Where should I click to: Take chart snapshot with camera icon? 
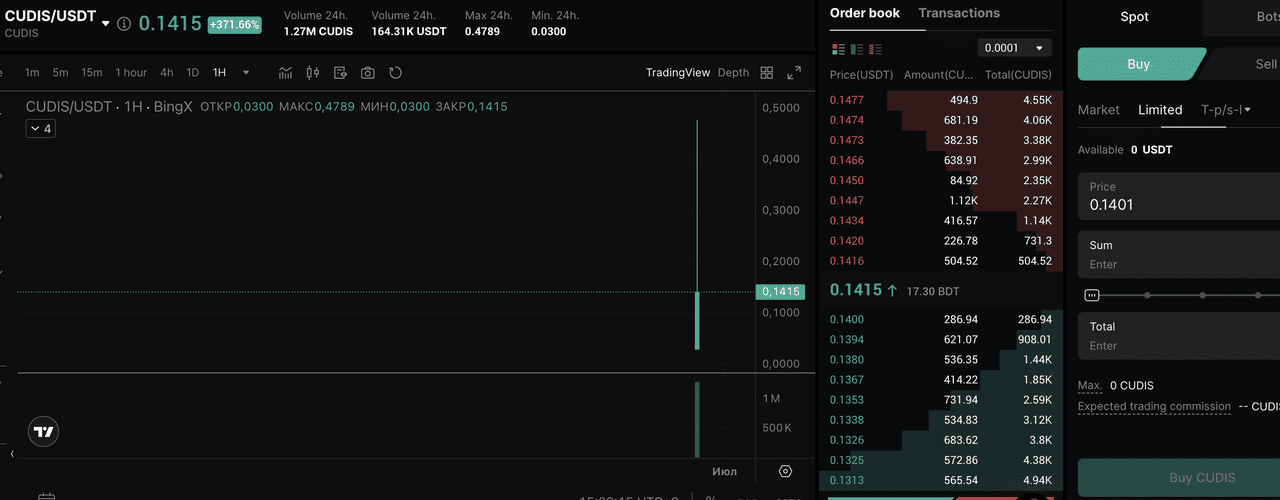368,73
